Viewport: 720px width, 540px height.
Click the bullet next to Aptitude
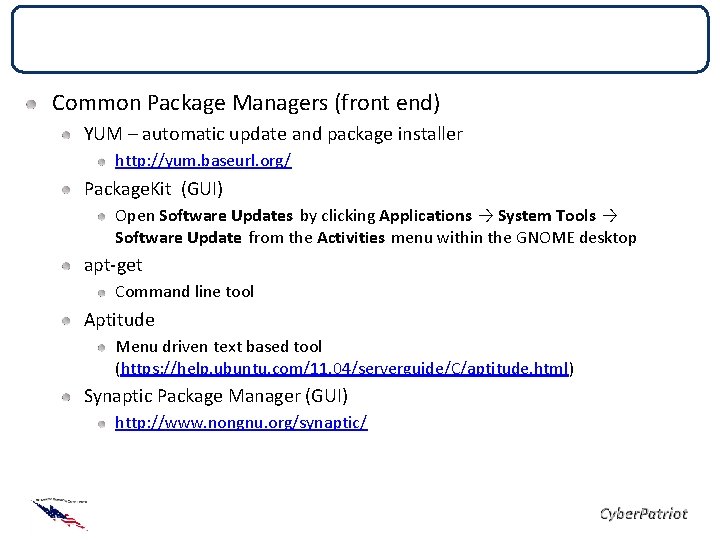click(66, 321)
